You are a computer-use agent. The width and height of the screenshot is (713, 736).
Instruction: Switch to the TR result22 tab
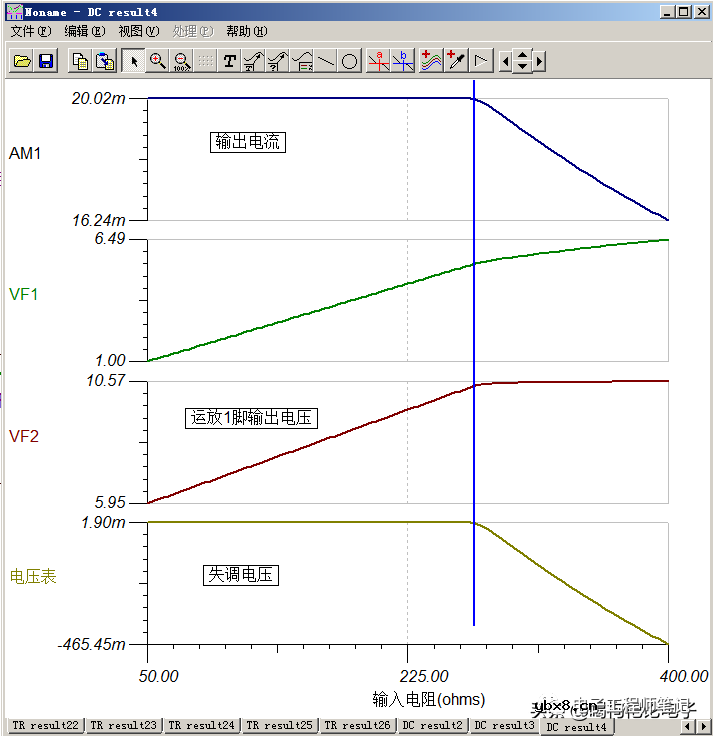[x=45, y=725]
